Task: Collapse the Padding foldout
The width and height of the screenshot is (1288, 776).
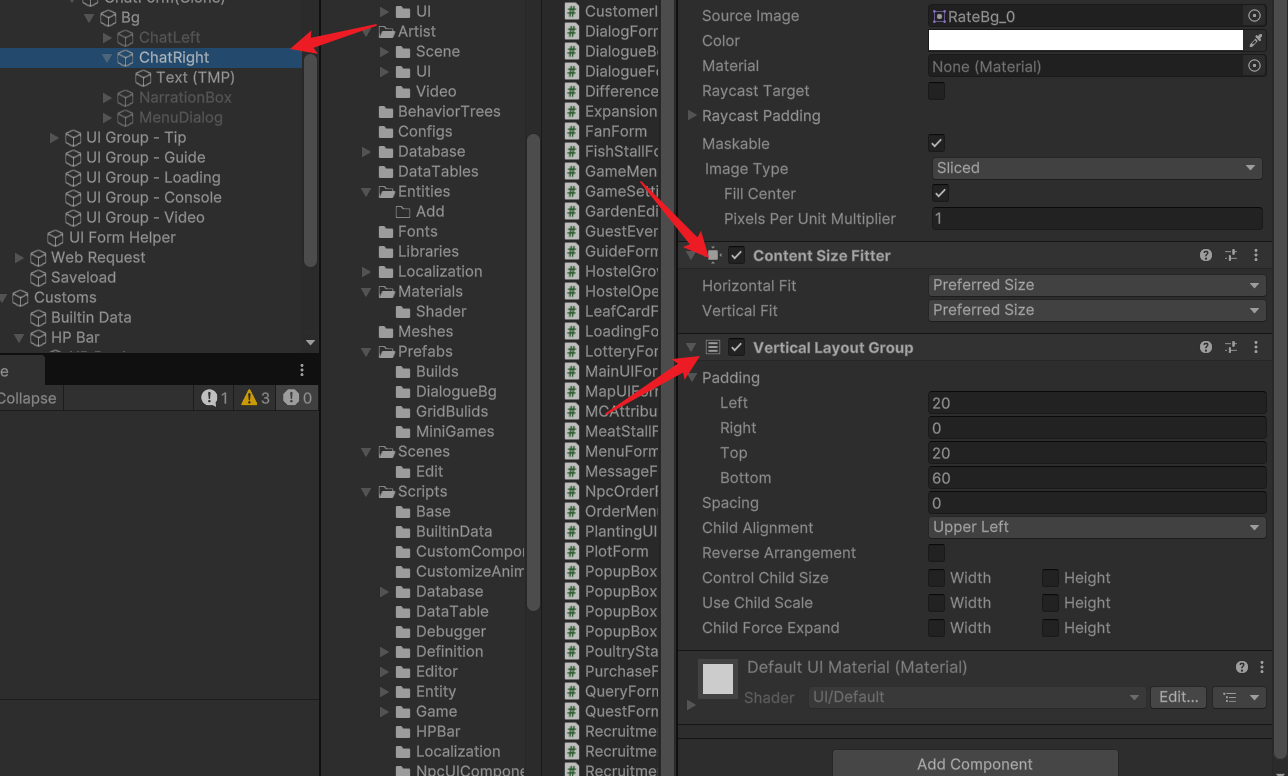Action: 692,378
